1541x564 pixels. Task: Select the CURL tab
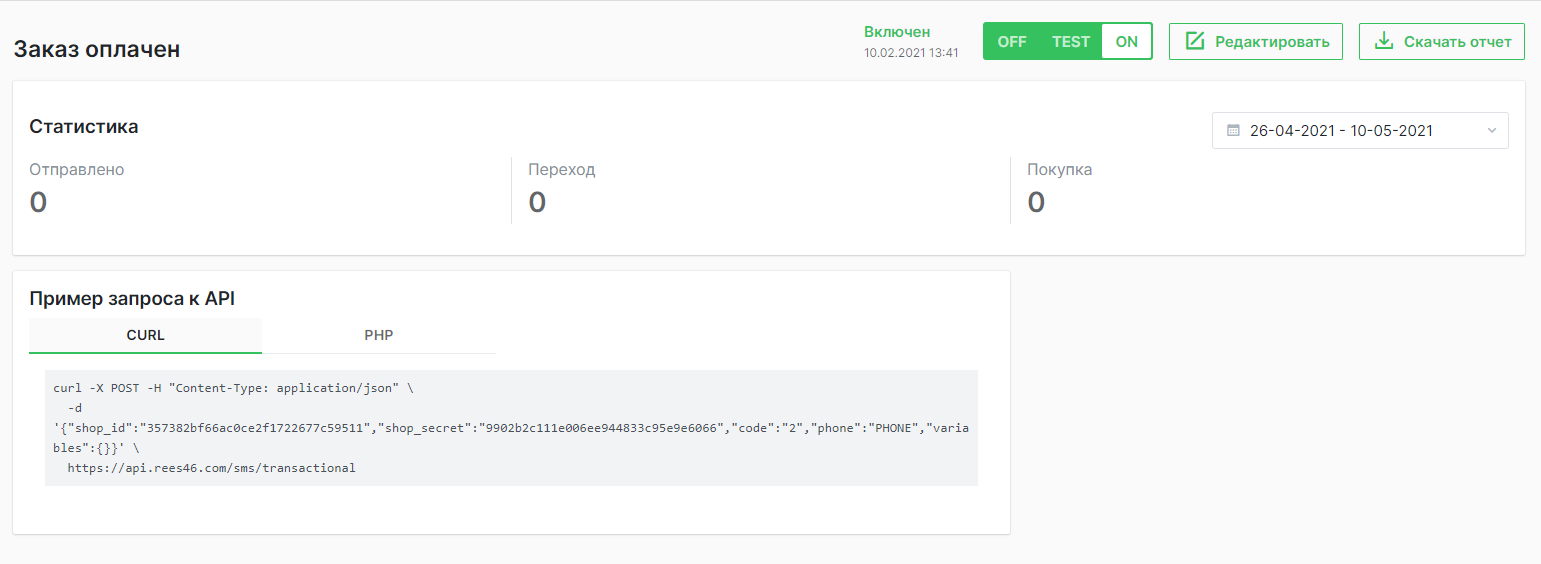[145, 335]
